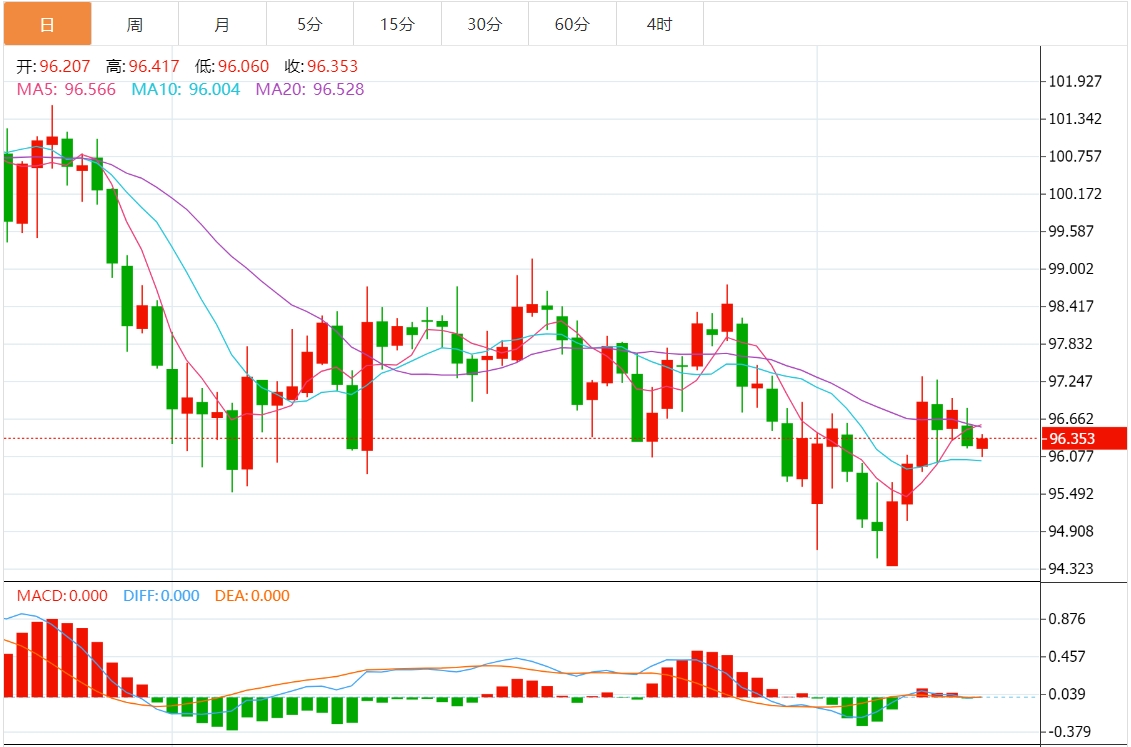The image size is (1131, 747).
Task: Open the 5分 timeframe tab
Action: click(x=310, y=24)
